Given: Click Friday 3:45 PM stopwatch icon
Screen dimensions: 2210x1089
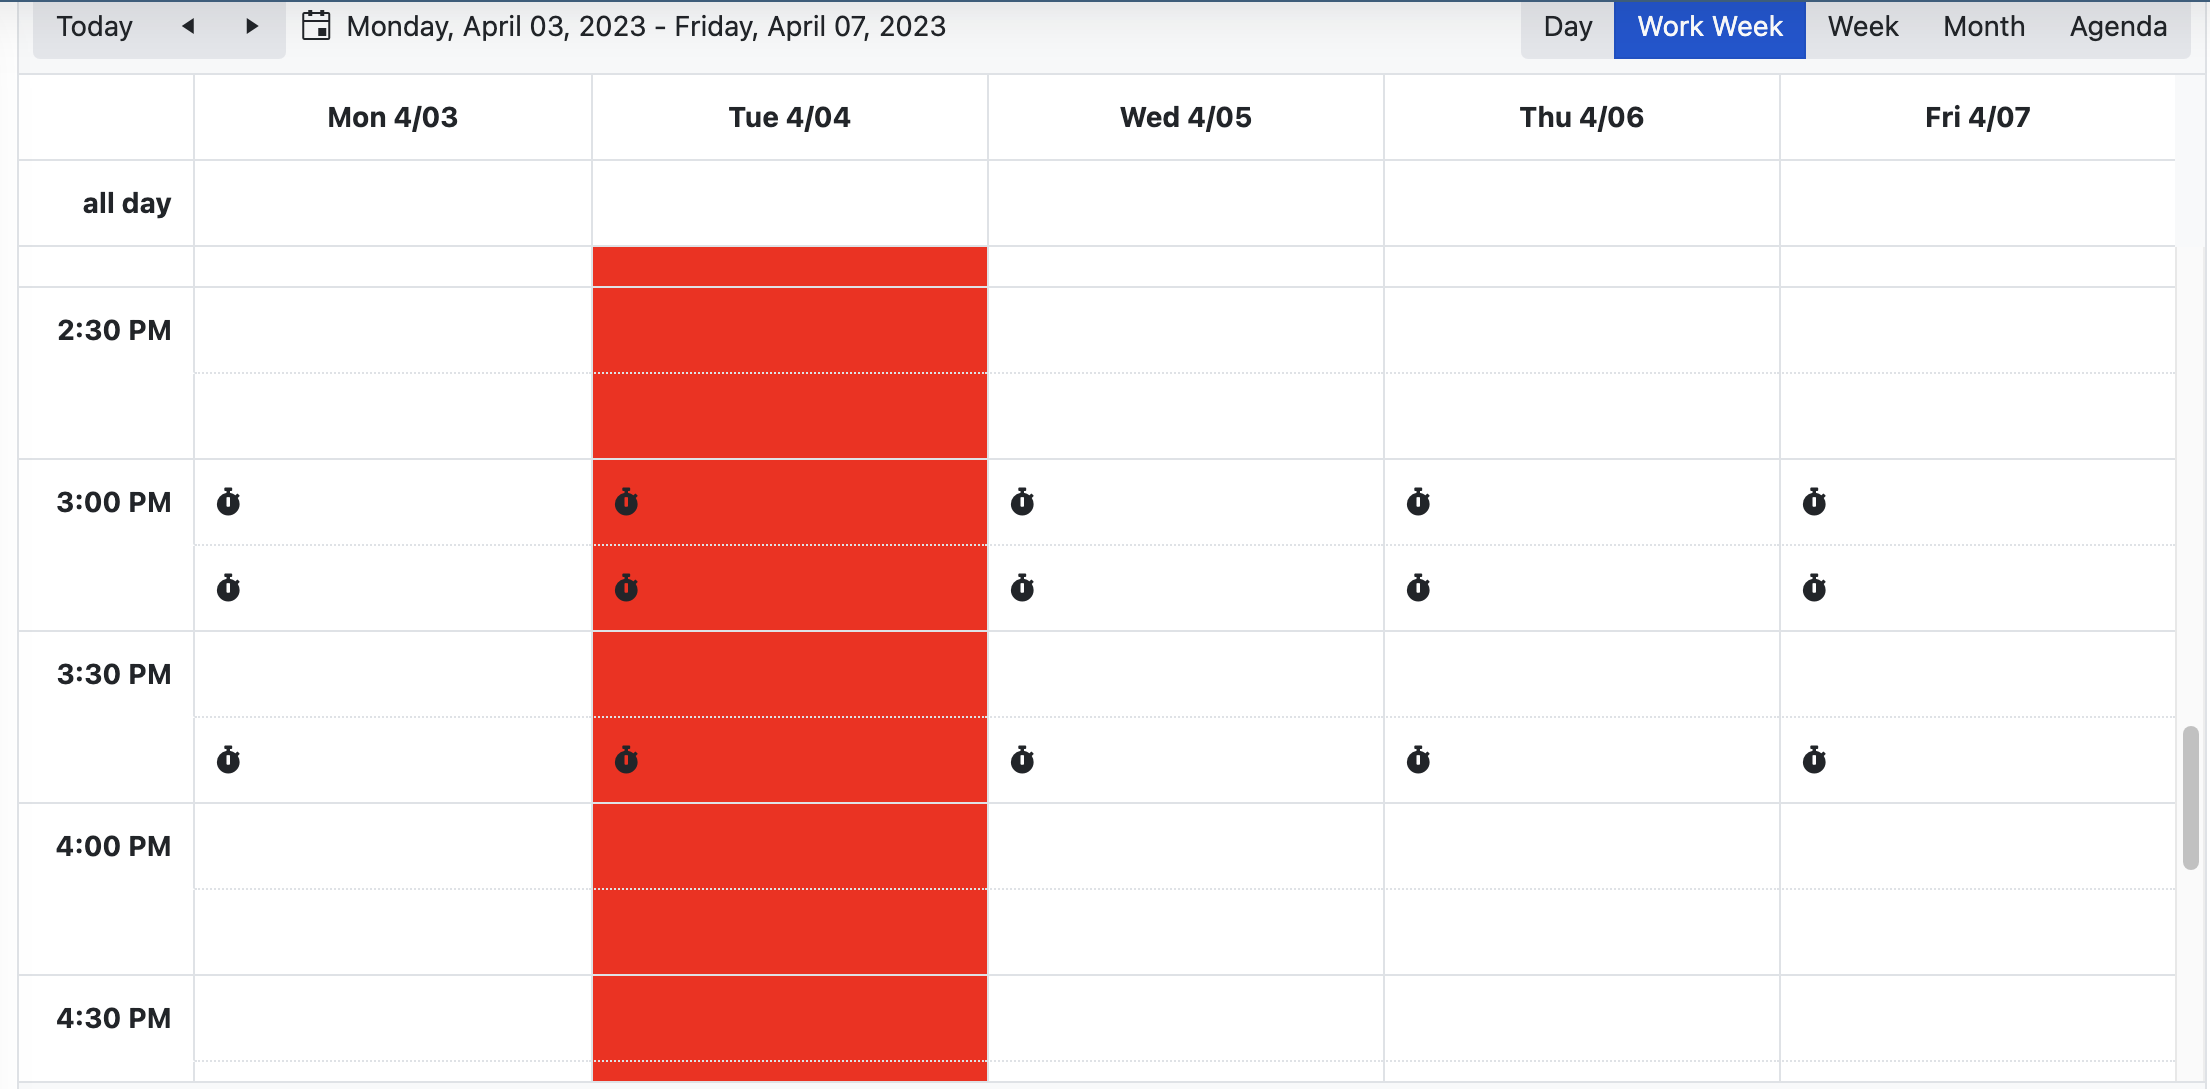Looking at the screenshot, I should [1814, 760].
